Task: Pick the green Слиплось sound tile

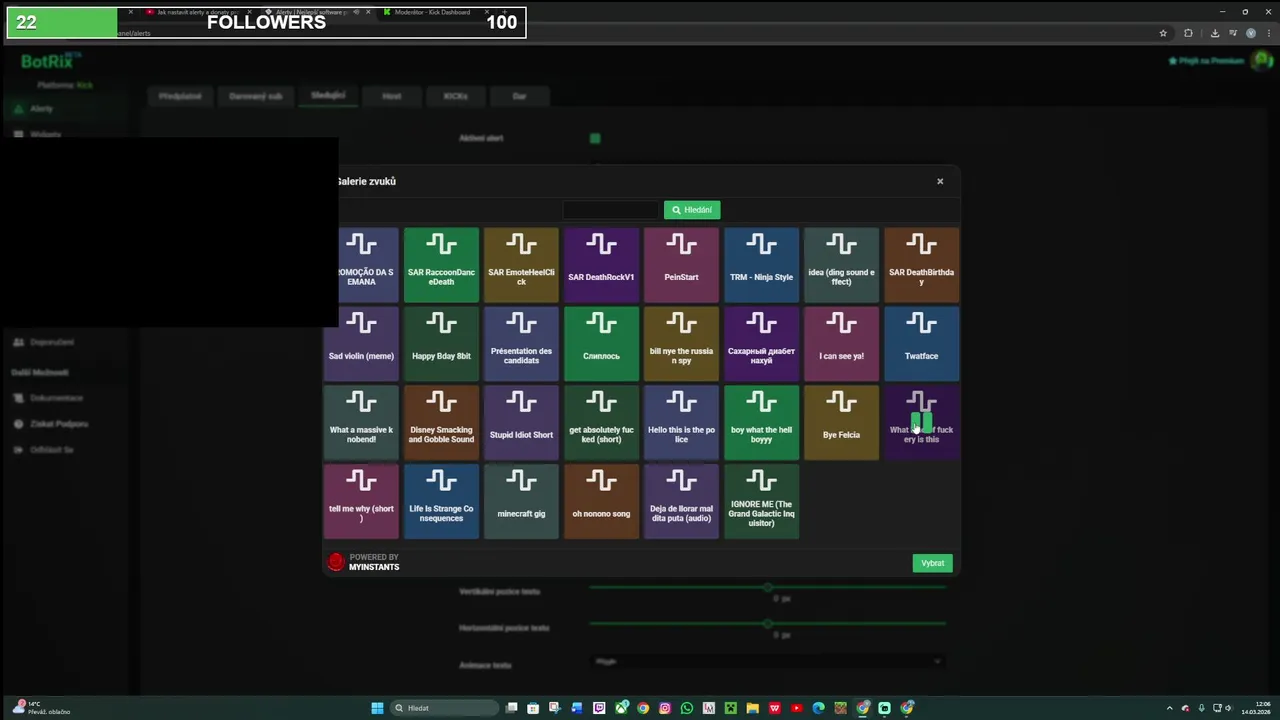Action: click(601, 344)
